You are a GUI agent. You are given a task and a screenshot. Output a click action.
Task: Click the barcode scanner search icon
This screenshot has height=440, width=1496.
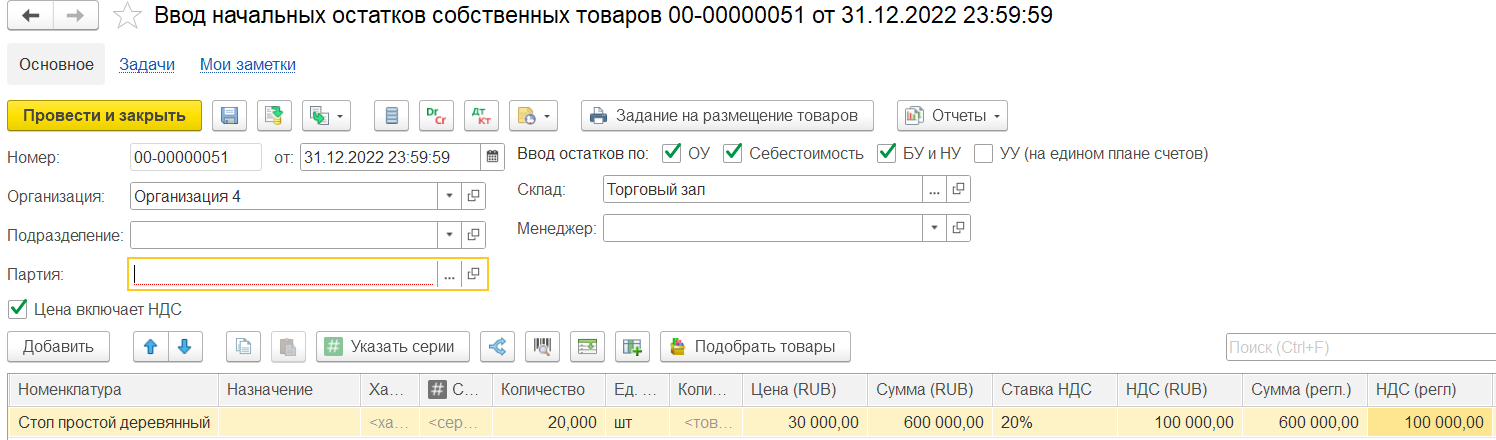(x=542, y=347)
